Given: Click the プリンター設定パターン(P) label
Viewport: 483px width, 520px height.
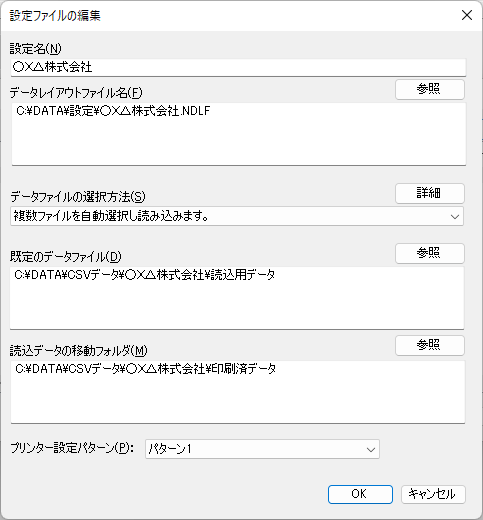Looking at the screenshot, I should pyautogui.click(x=72, y=448).
